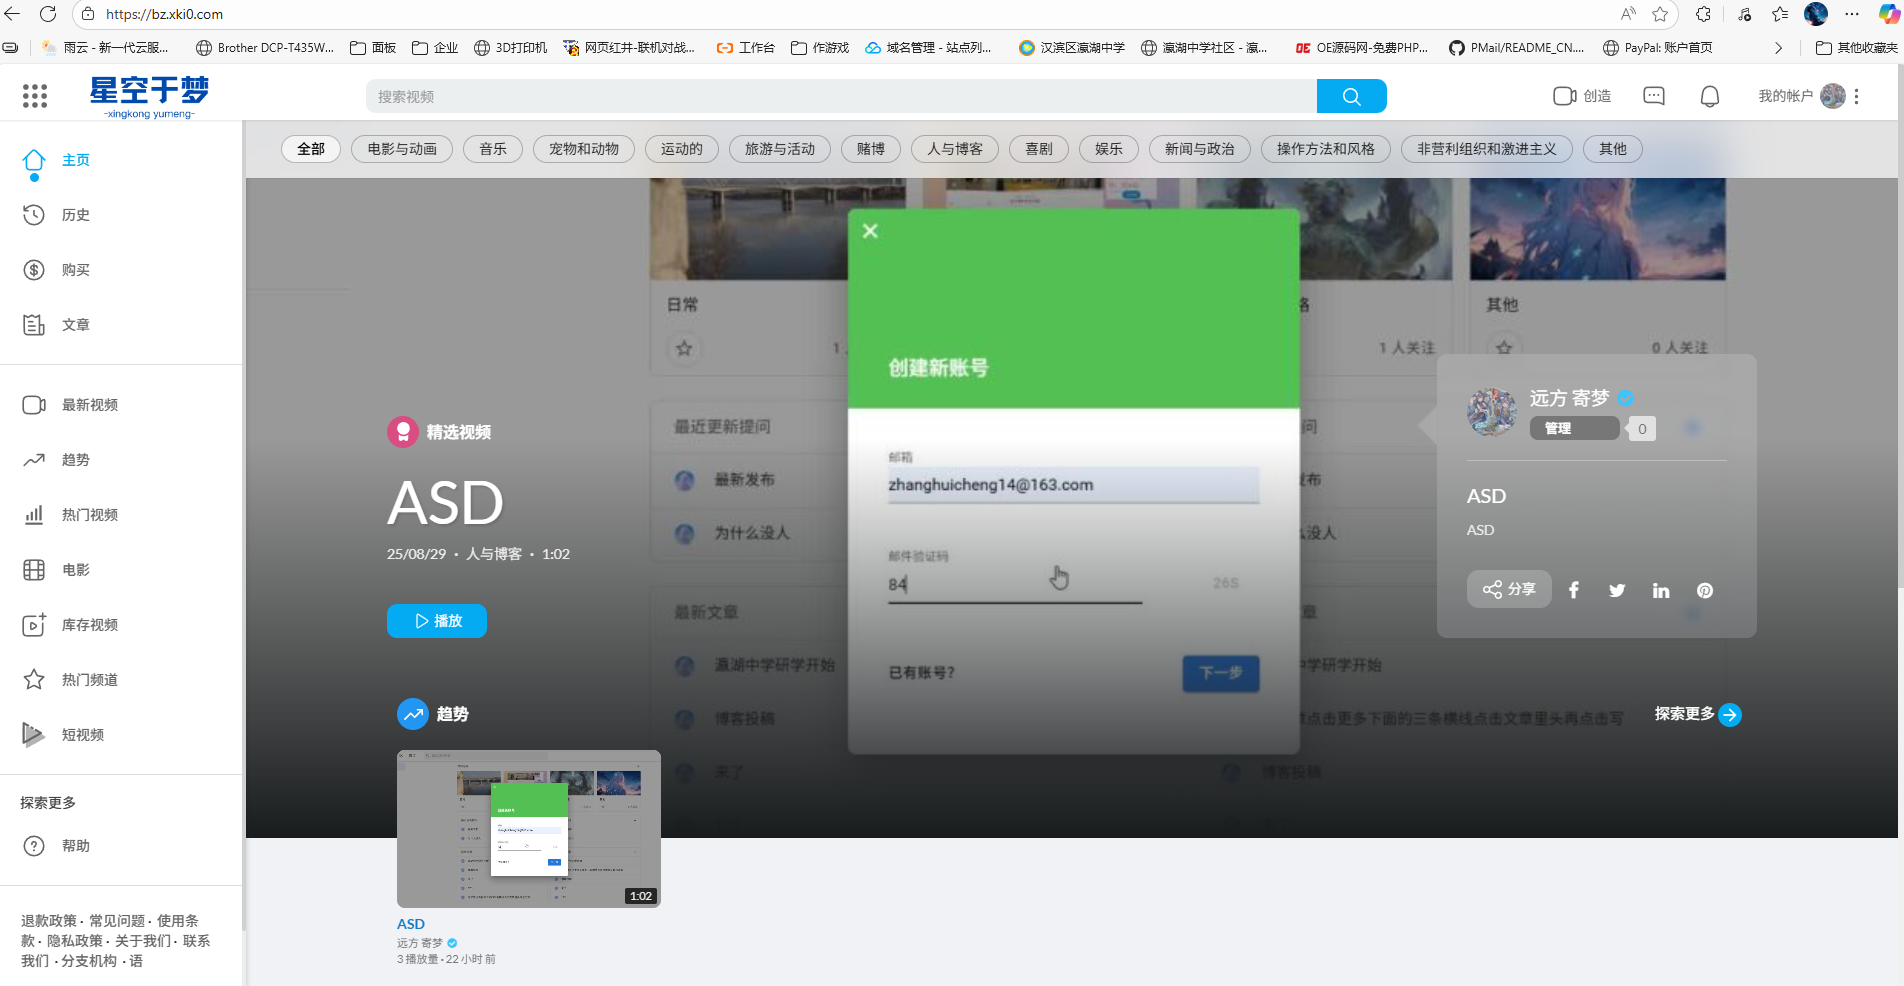Share on Twitter icon
The height and width of the screenshot is (986, 1904).
[1617, 590]
